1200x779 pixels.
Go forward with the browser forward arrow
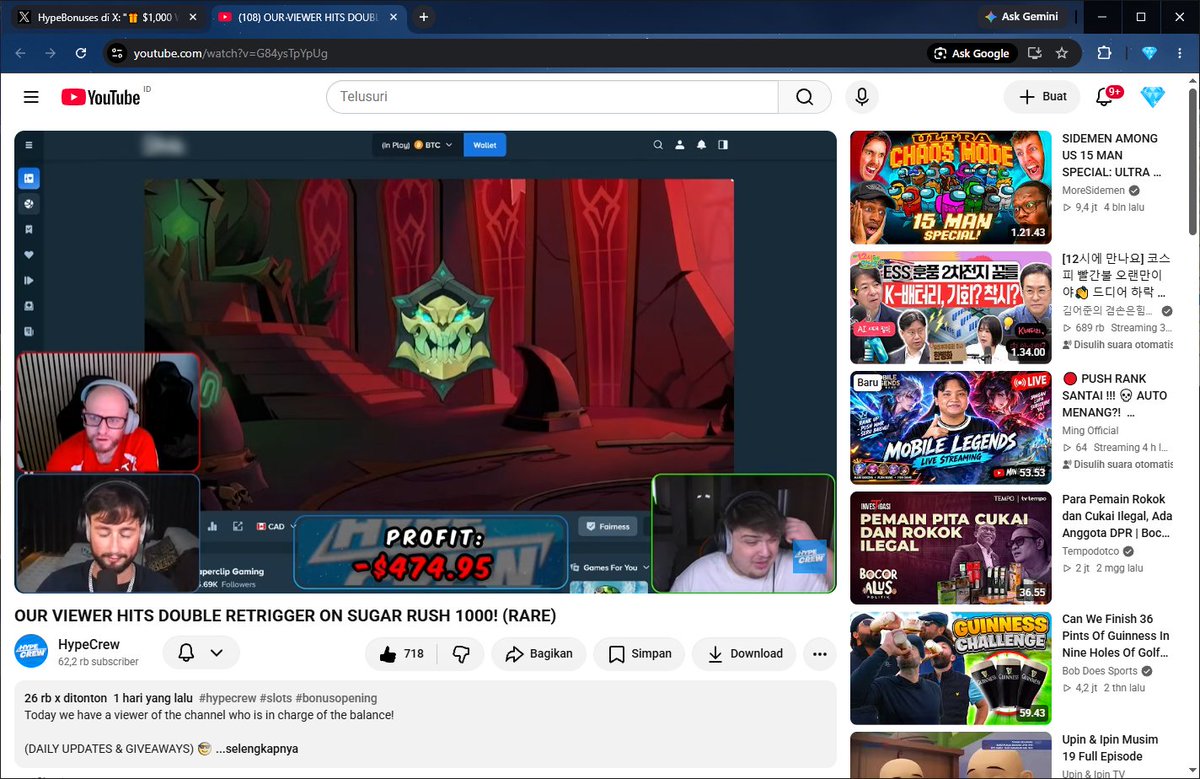(x=50, y=53)
